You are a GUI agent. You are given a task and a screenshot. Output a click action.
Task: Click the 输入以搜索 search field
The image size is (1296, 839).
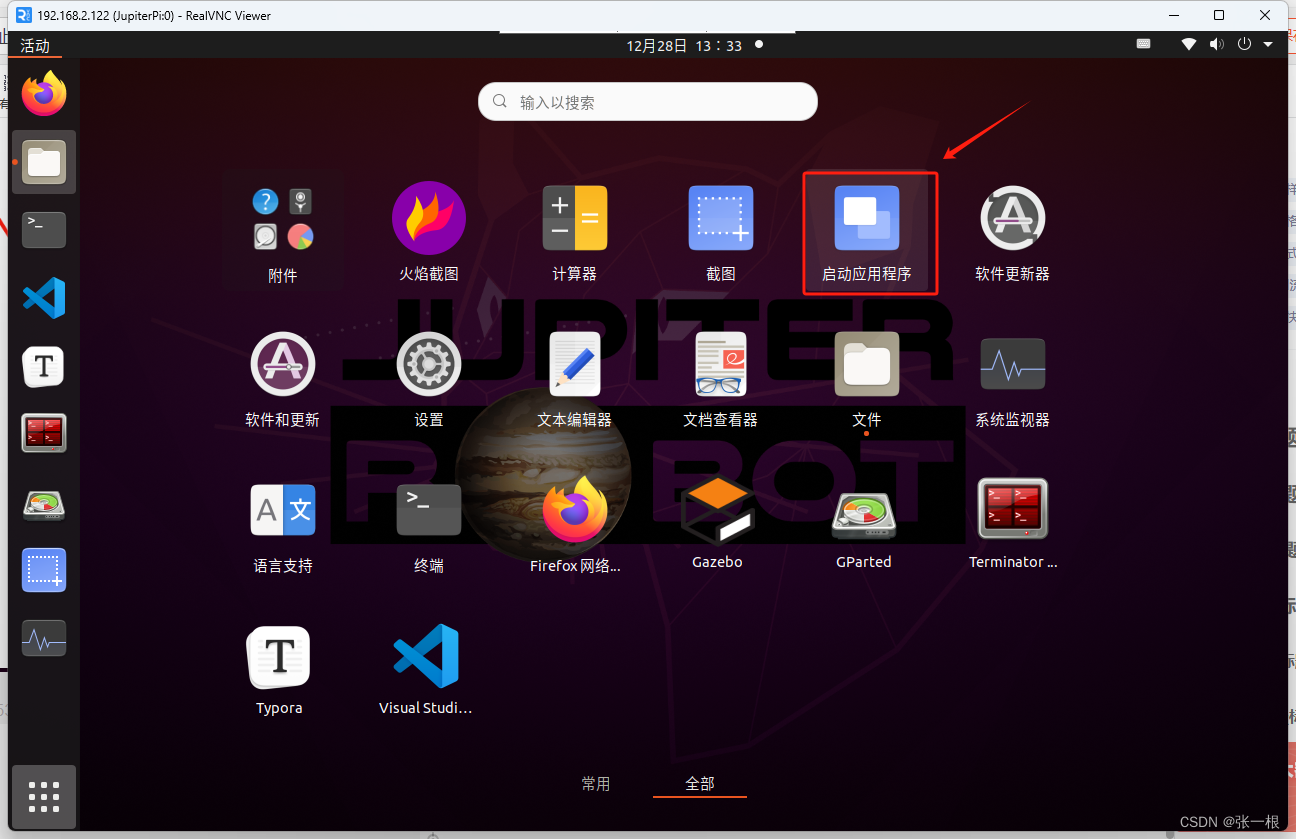tap(648, 102)
